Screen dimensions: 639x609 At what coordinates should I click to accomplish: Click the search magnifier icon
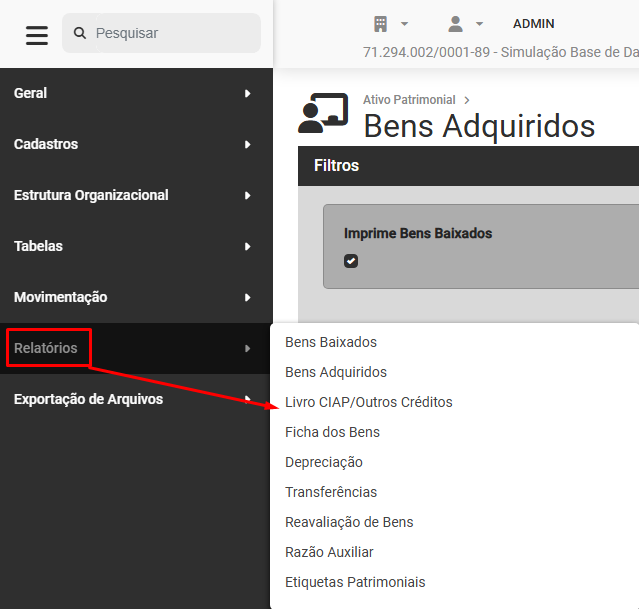pyautogui.click(x=80, y=33)
